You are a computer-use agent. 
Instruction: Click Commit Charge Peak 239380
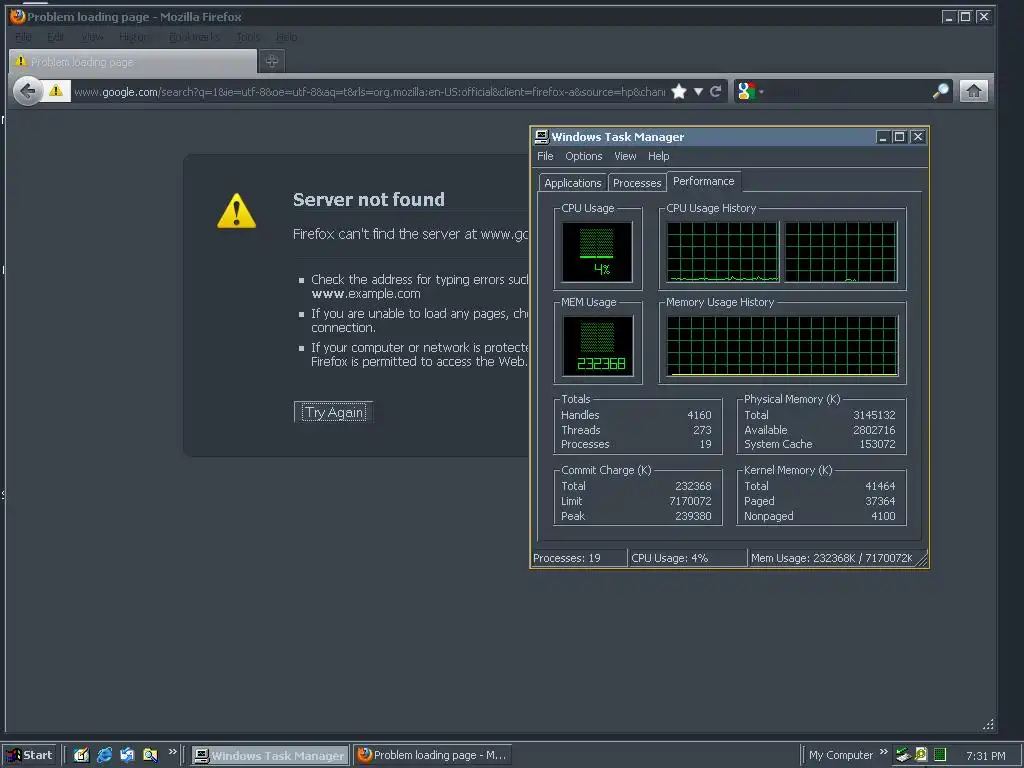[693, 516]
